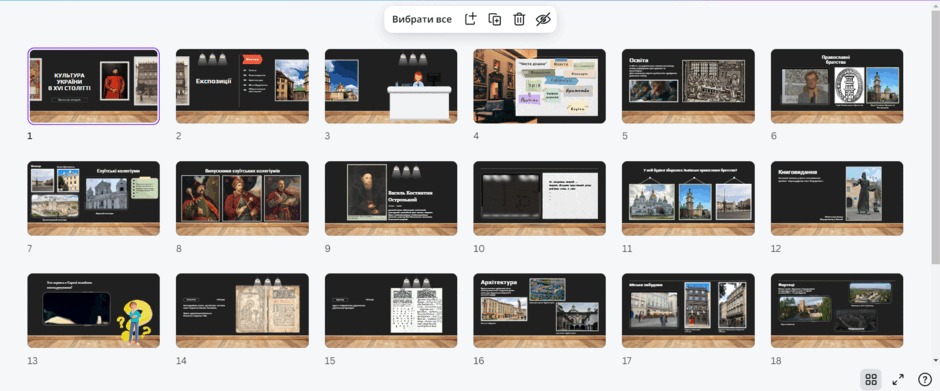Click scrollbar down arrow at bottom right
This screenshot has height=391, width=940.
coord(935,360)
